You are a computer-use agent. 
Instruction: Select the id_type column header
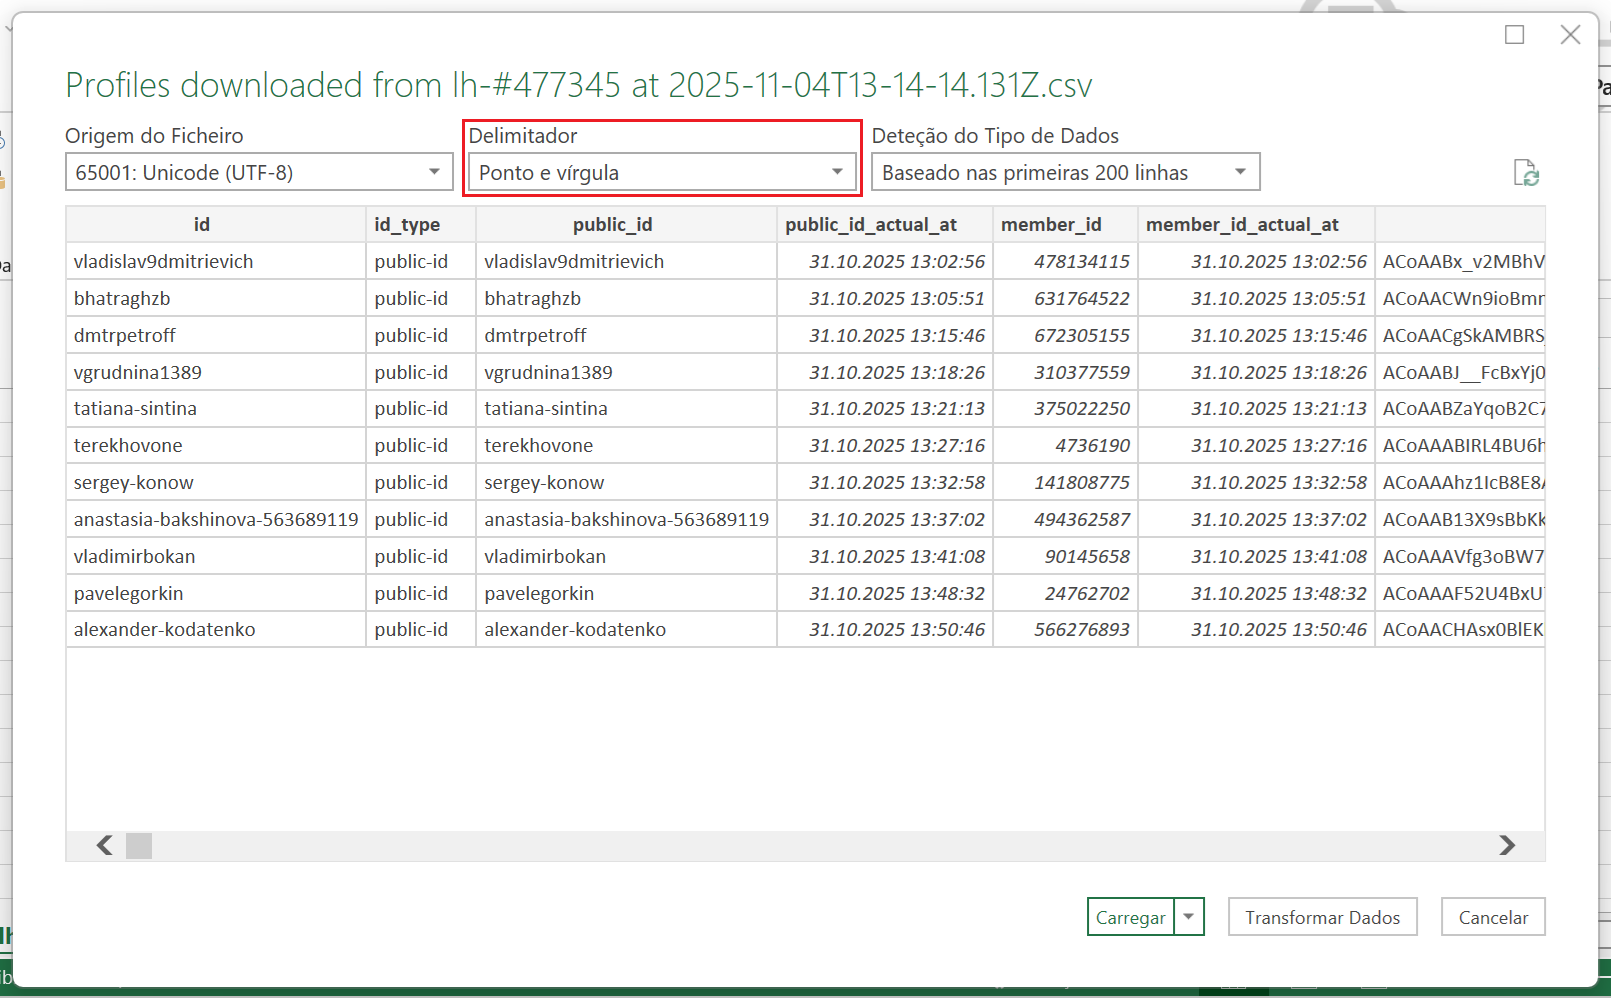click(407, 225)
